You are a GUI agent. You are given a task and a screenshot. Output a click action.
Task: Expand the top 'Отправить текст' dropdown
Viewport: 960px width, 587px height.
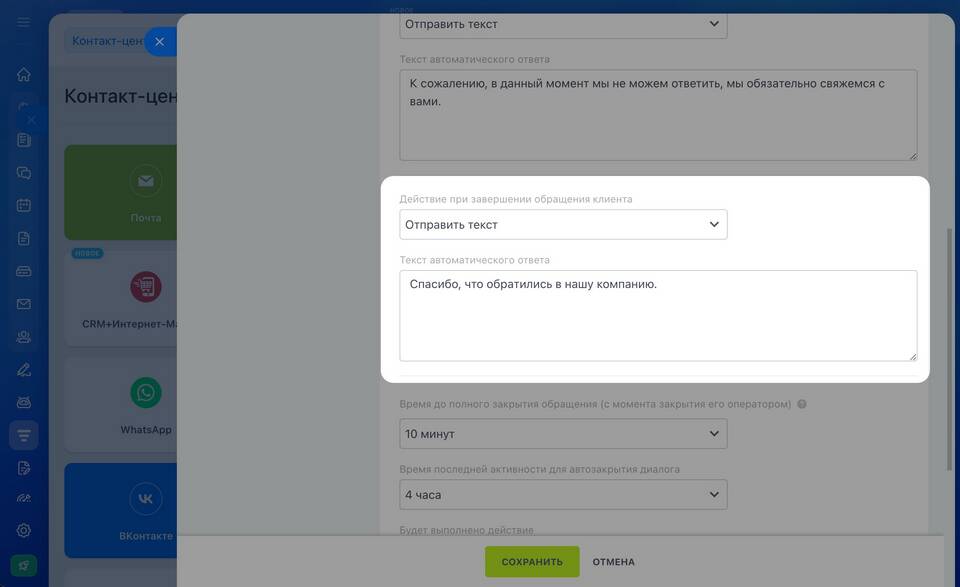tap(563, 24)
